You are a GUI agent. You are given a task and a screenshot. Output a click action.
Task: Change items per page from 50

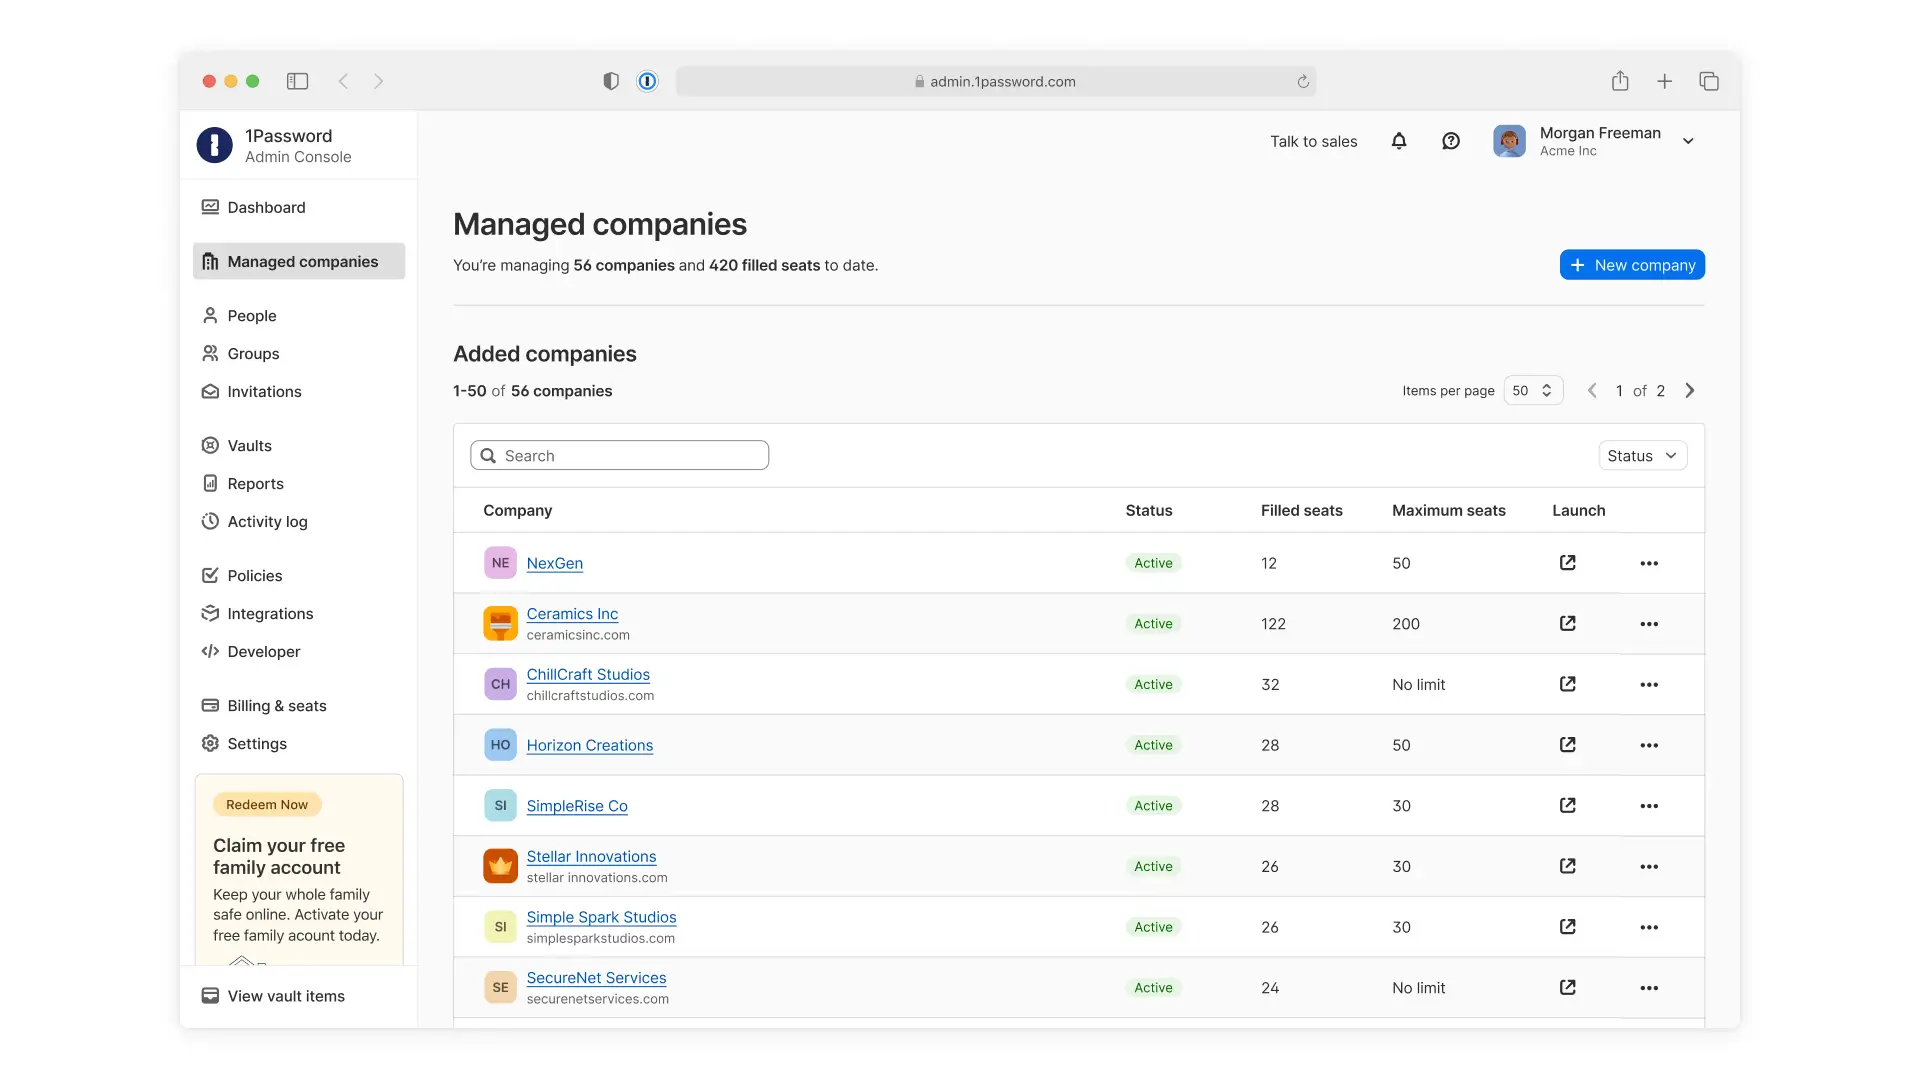[1532, 391]
